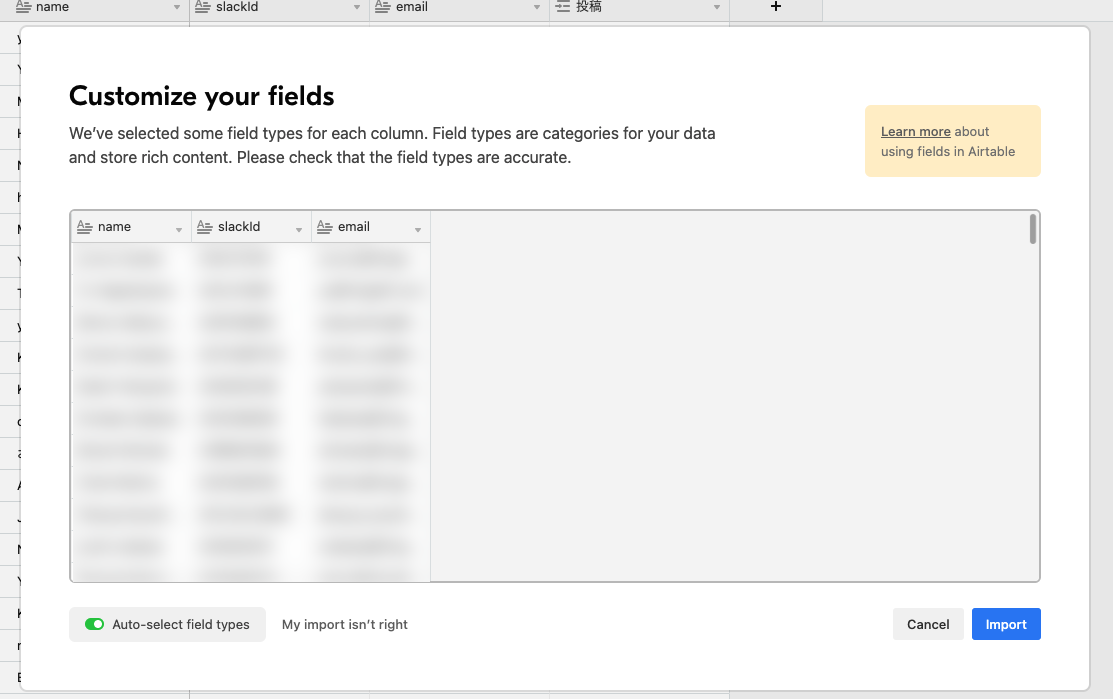This screenshot has width=1113, height=699.
Task: Open slackId column dropdown in background table
Action: click(x=357, y=7)
